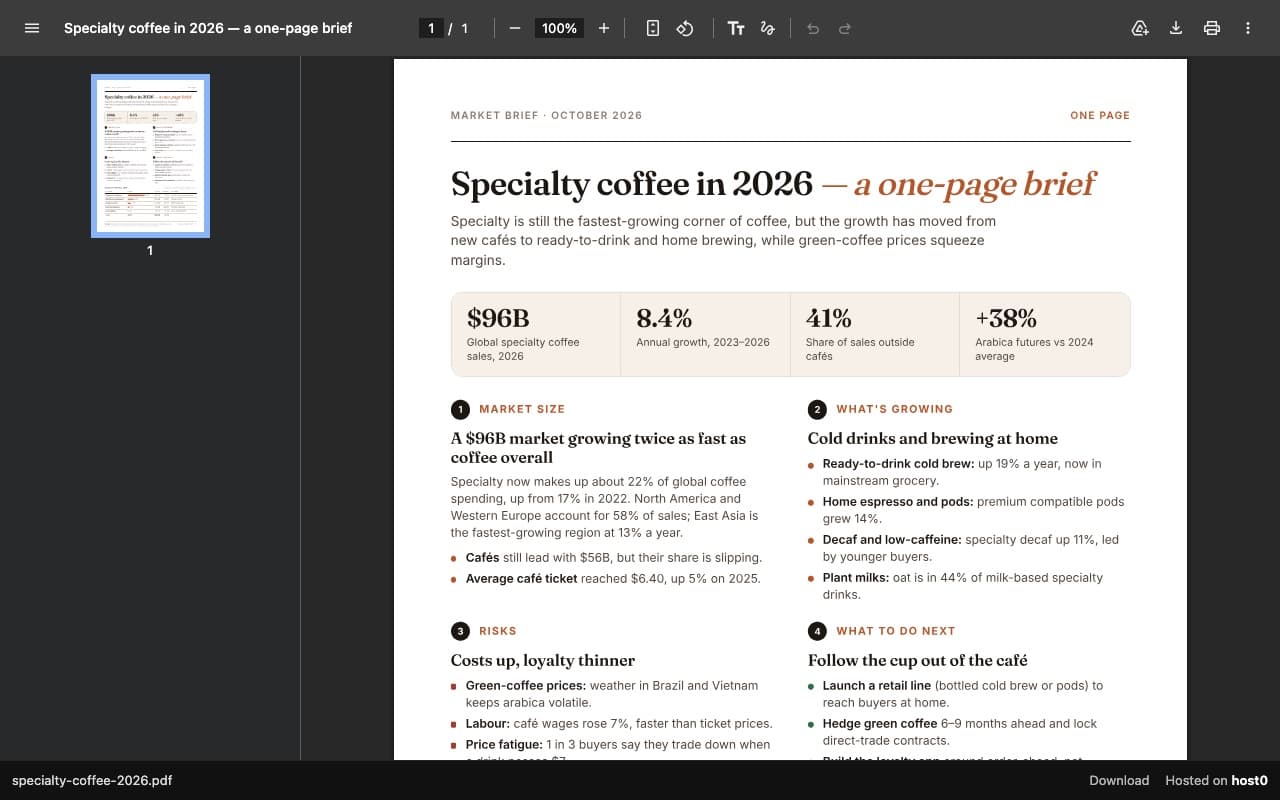The width and height of the screenshot is (1280, 800).
Task: Click the fit to page icon
Action: [653, 28]
